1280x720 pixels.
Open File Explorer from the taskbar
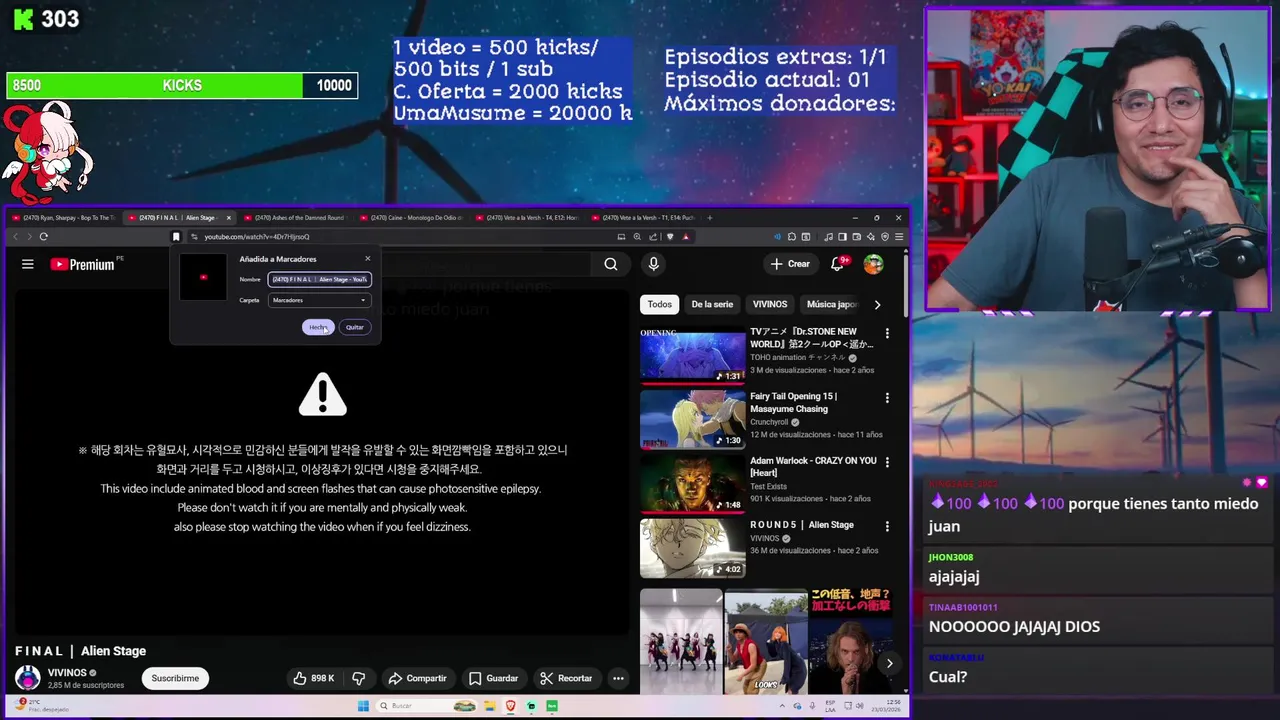490,706
